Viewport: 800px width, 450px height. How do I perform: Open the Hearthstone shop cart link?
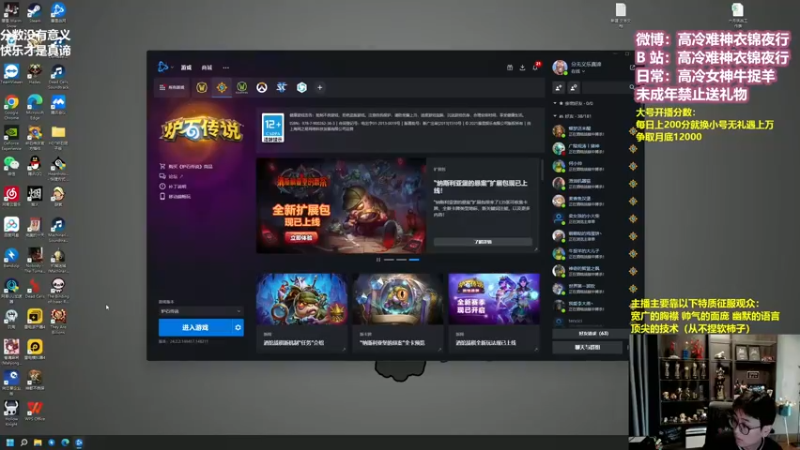point(186,166)
